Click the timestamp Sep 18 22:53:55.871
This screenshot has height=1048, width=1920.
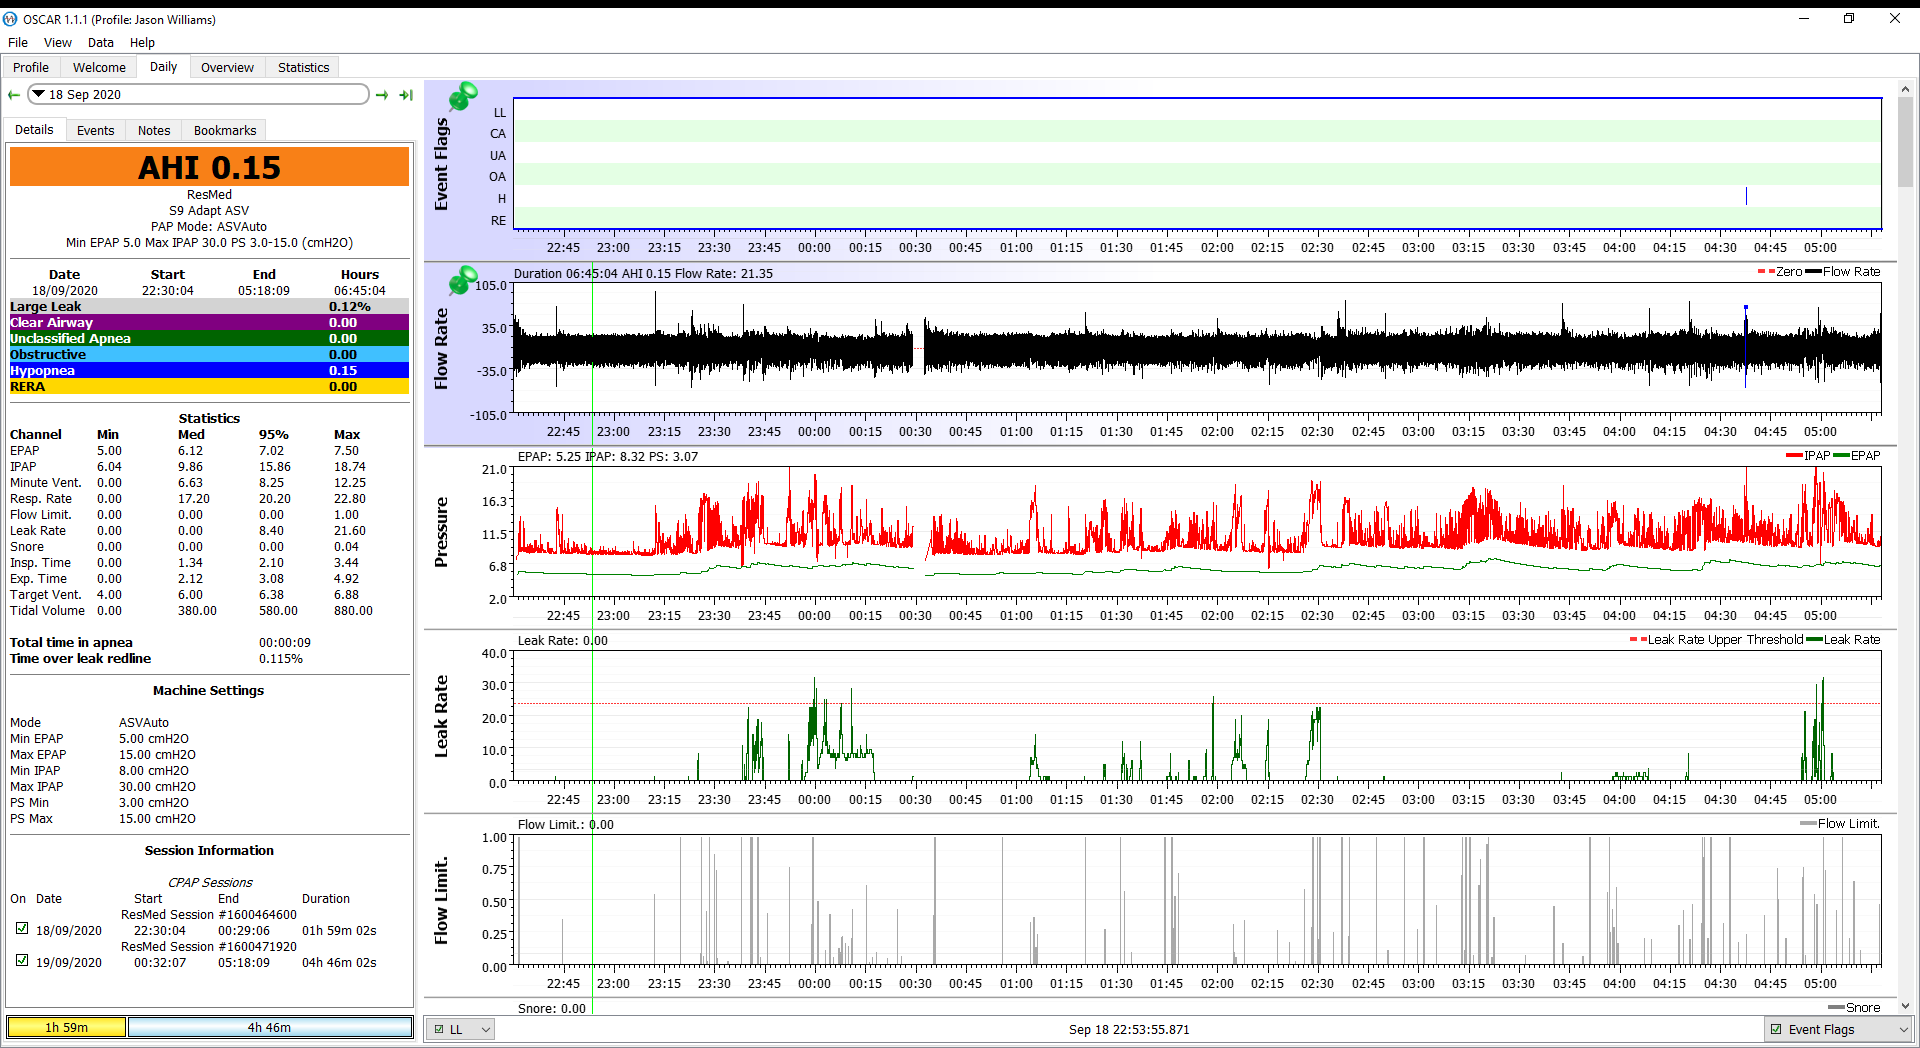coord(1129,1029)
